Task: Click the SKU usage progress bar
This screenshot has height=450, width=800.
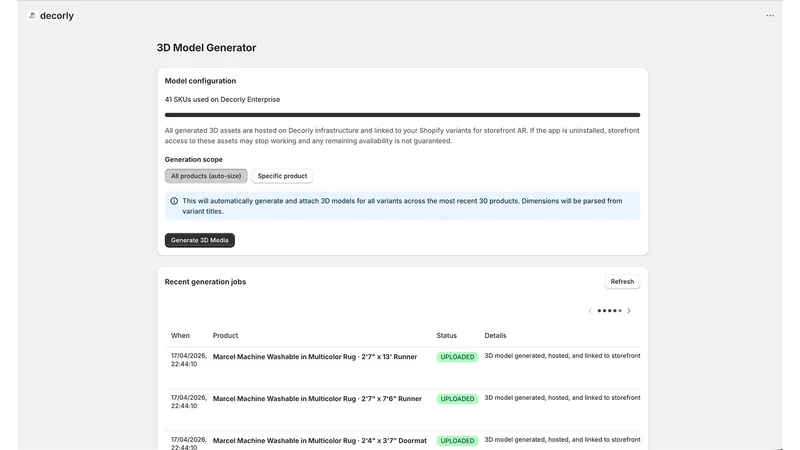Action: pyautogui.click(x=402, y=115)
